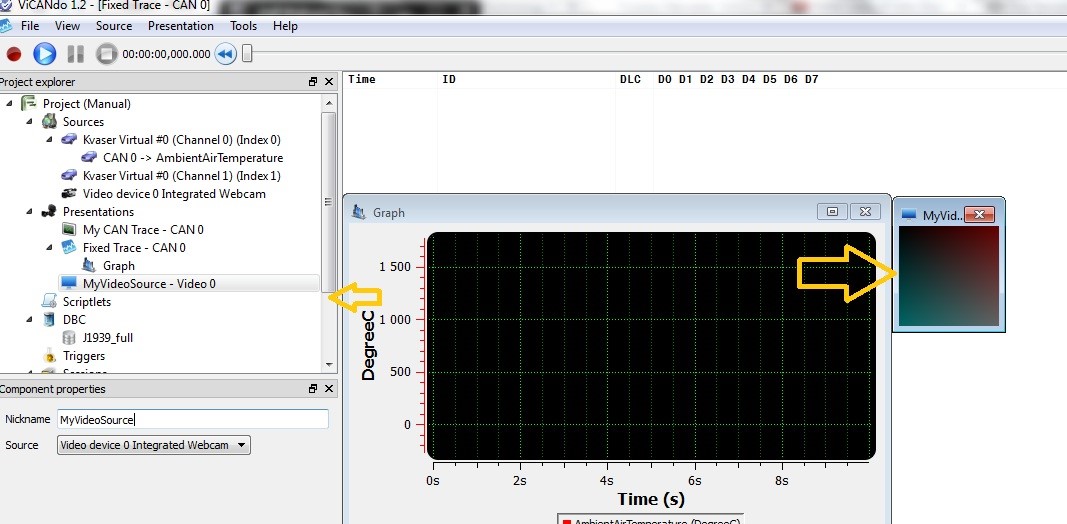Screen dimensions: 1067x524
Task: Restore the Graph window size
Action: click(832, 212)
